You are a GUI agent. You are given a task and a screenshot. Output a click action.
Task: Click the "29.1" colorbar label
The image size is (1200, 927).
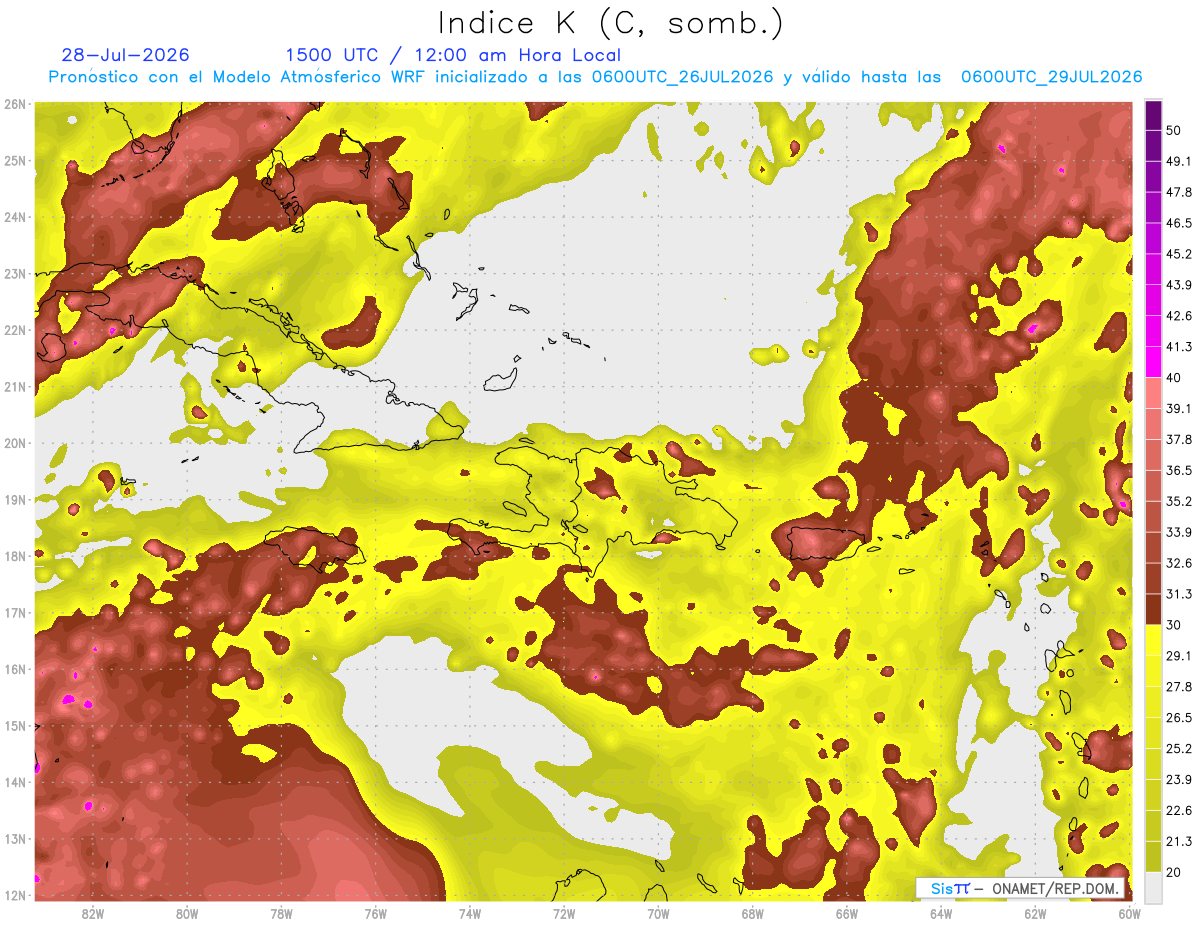pyautogui.click(x=1178, y=655)
